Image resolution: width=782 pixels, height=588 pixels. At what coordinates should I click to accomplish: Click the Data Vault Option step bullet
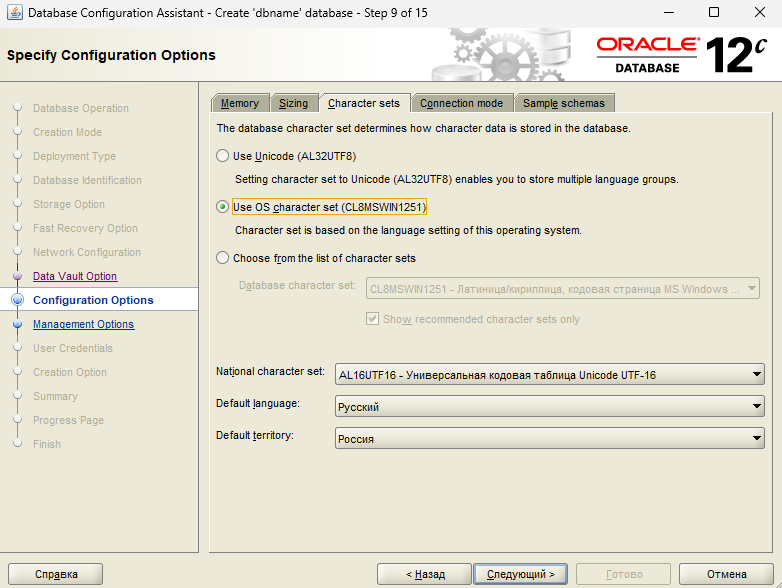(17, 276)
